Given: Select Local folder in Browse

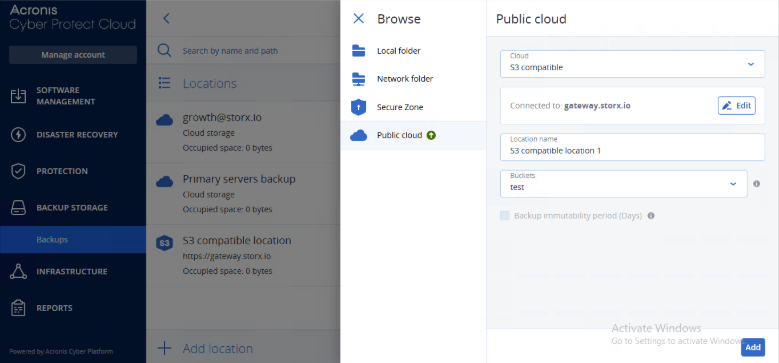Looking at the screenshot, I should pos(413,51).
